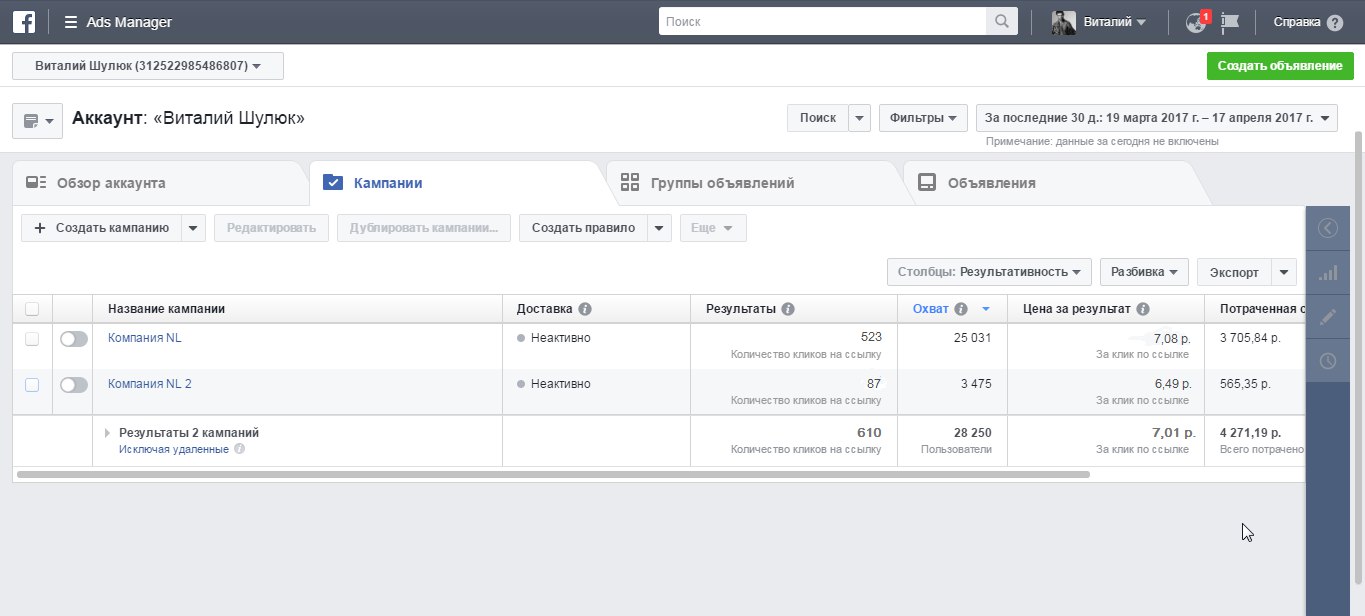The height and width of the screenshot is (616, 1365).
Task: Check the Компания NL 2 row checkbox
Action: (x=32, y=384)
